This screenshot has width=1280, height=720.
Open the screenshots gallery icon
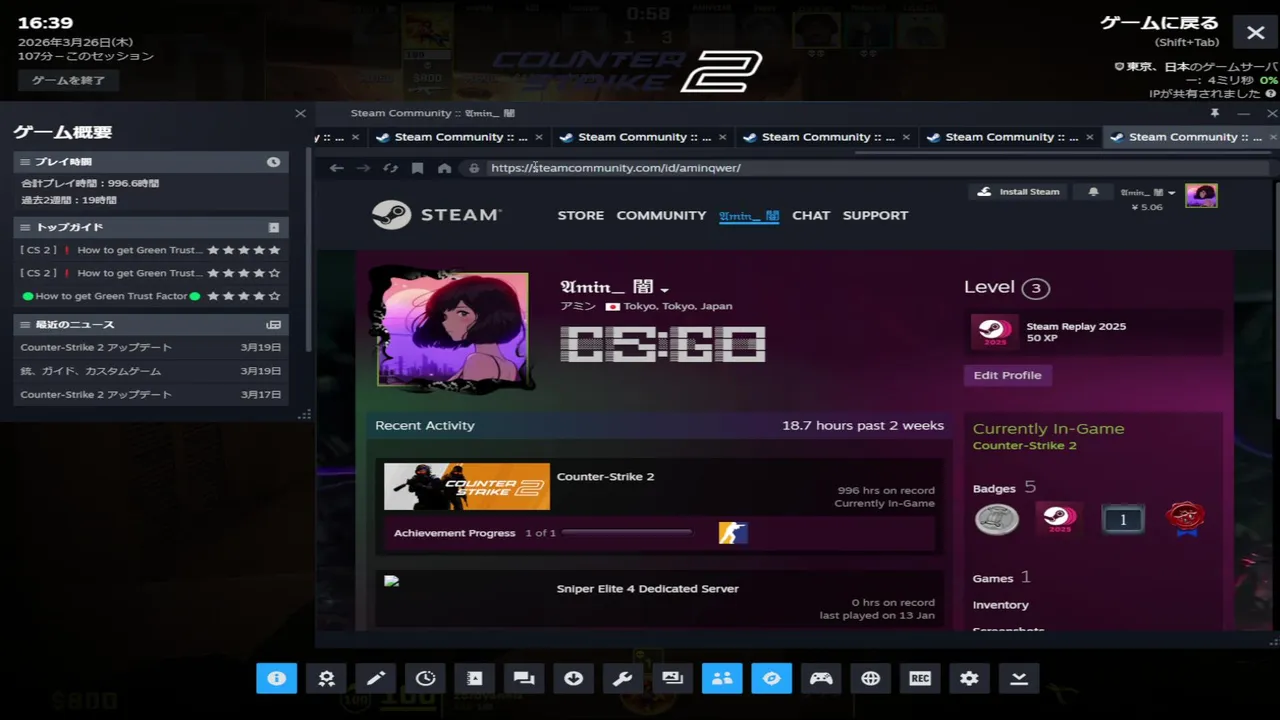coord(673,678)
